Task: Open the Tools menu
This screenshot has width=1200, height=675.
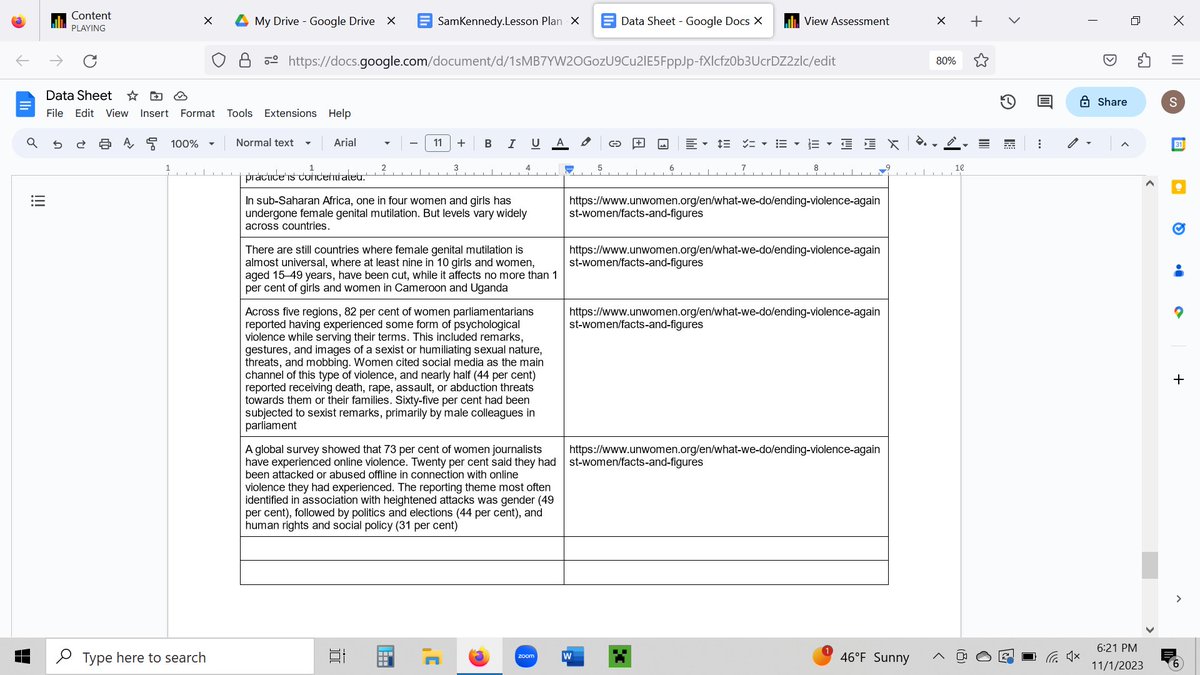Action: pyautogui.click(x=239, y=113)
